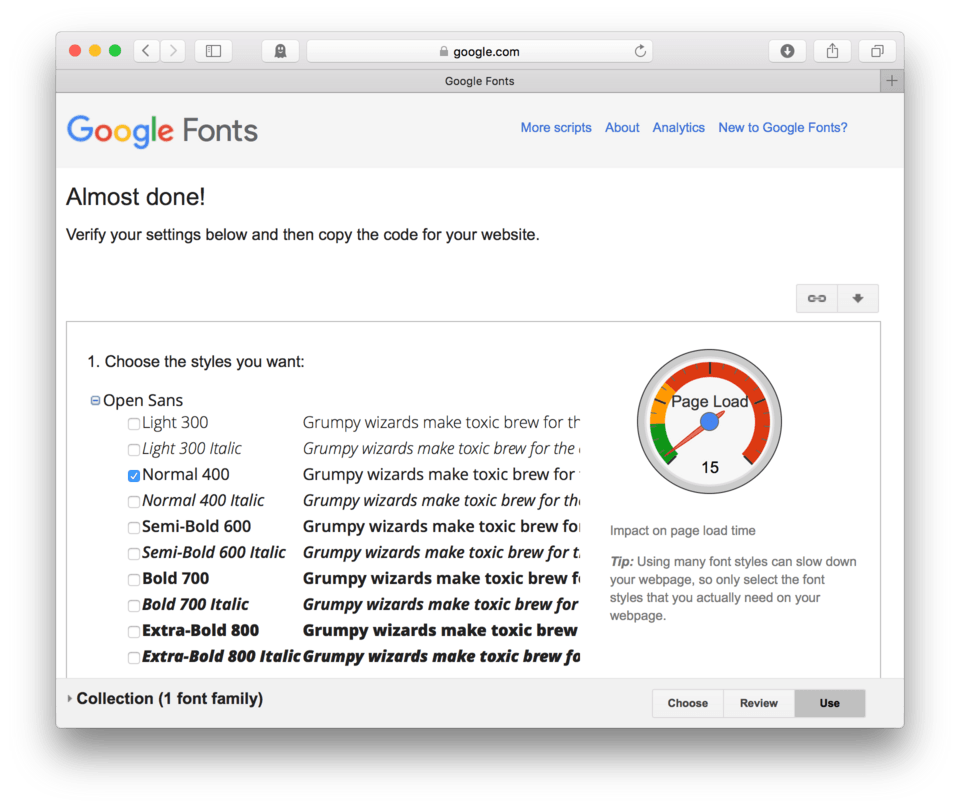Click the Google Fonts logo
Viewport: 960px width, 808px height.
coord(162,130)
